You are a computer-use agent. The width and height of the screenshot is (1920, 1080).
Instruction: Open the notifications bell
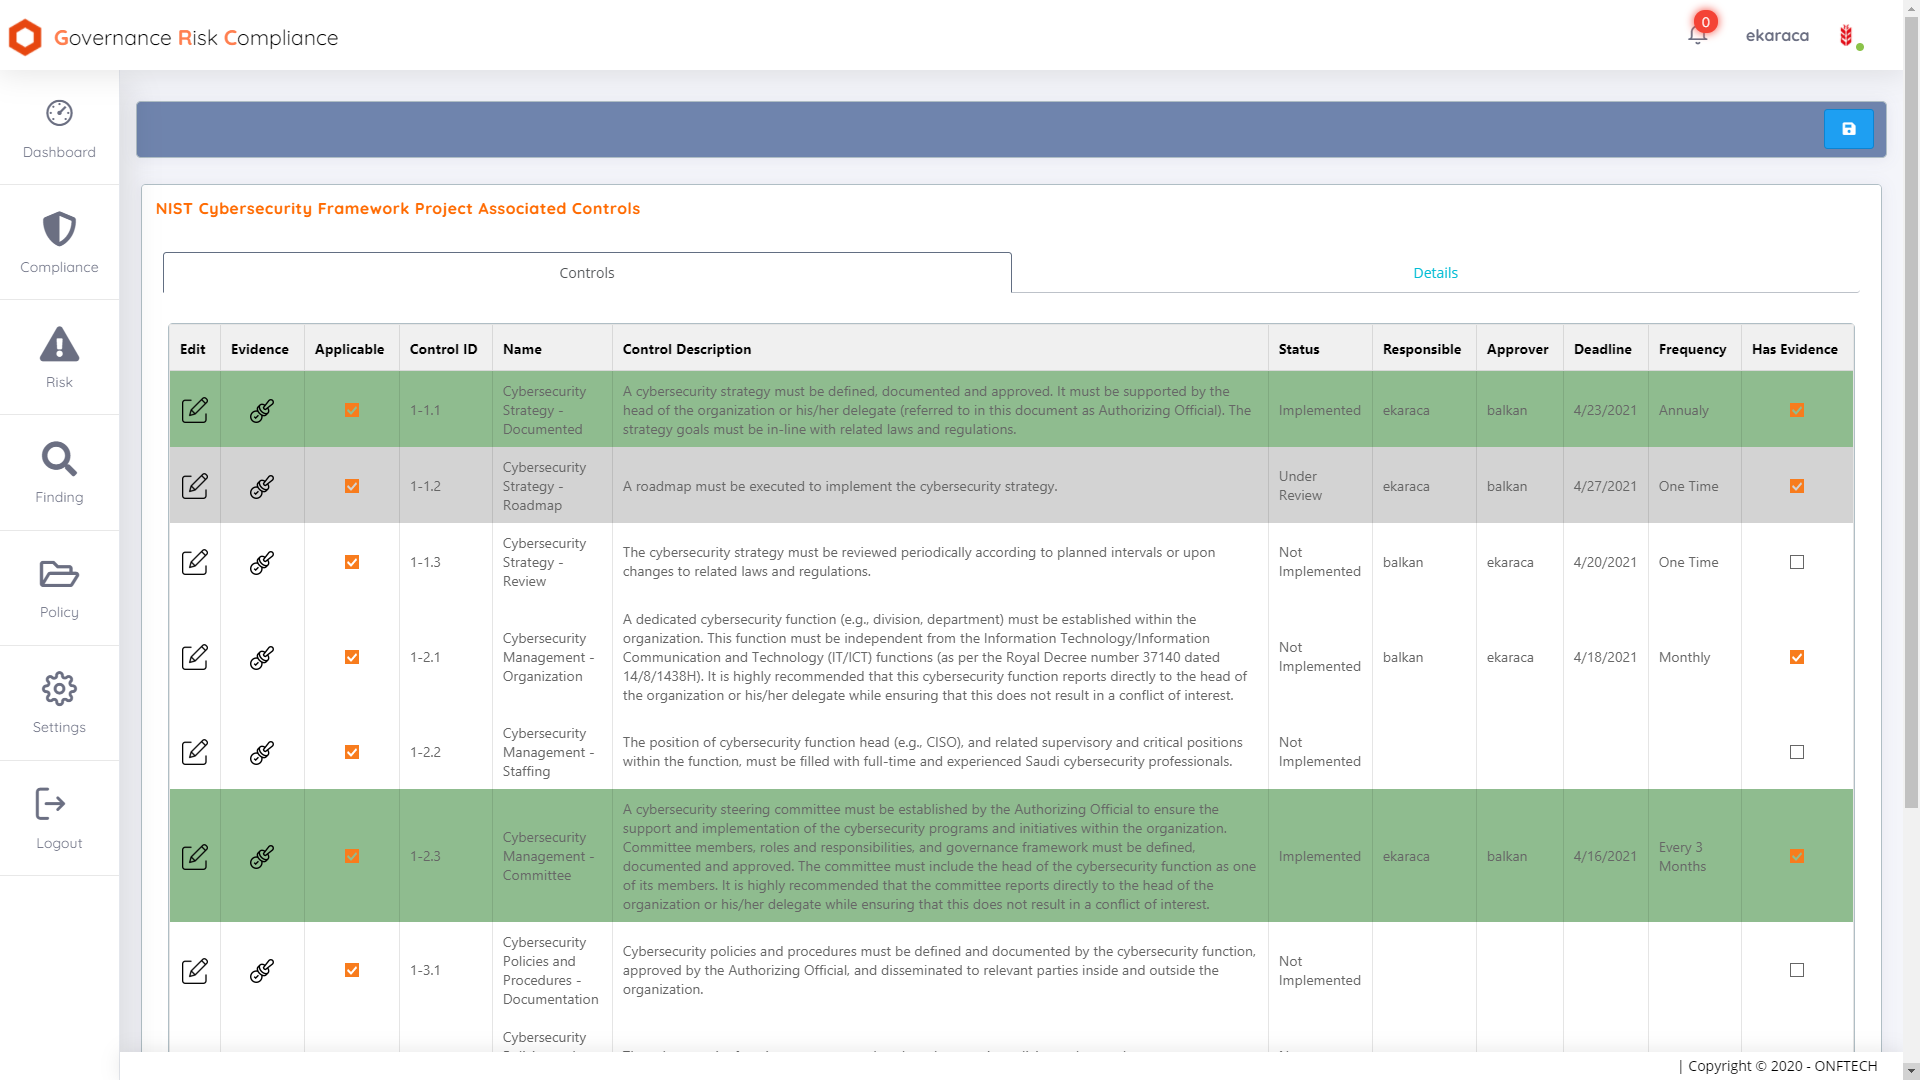(1697, 35)
